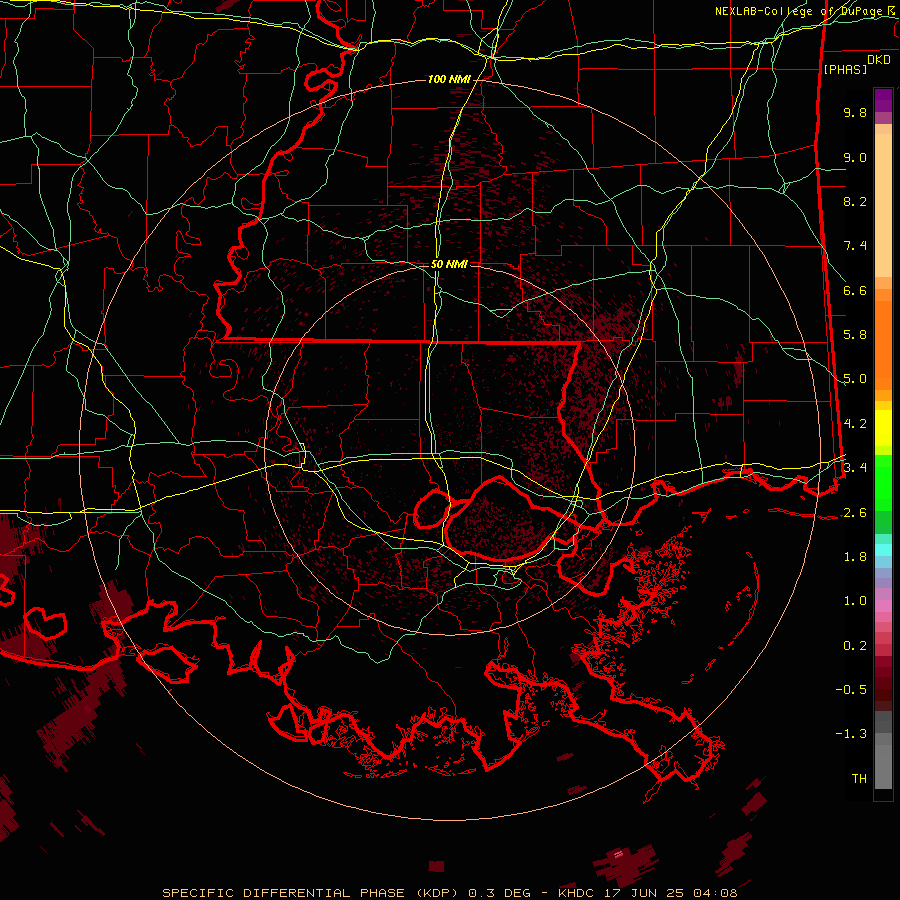Viewport: 900px width, 900px height.
Task: Click the 2.6 scale value
Action: click(855, 513)
